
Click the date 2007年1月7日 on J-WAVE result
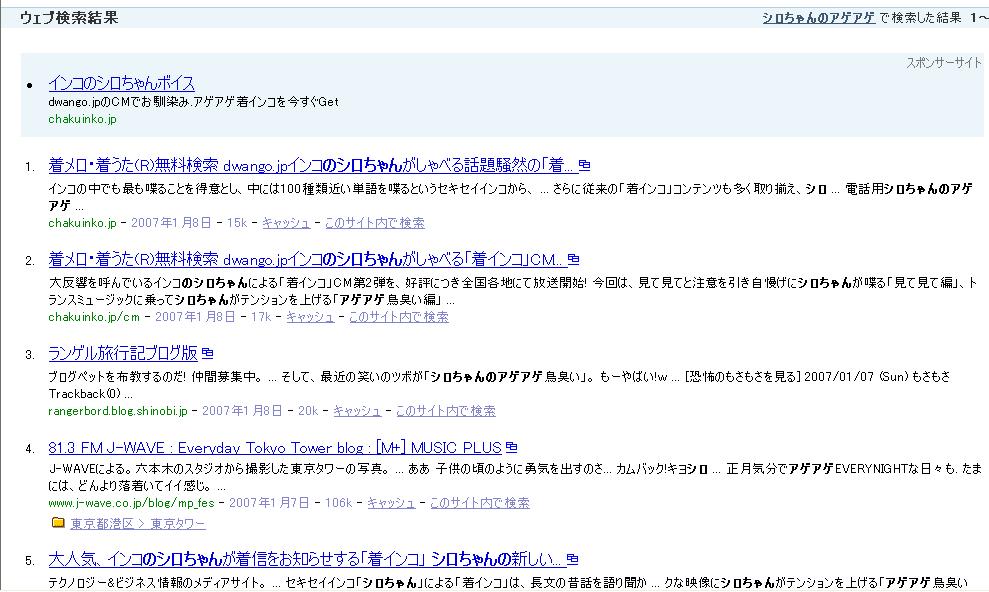point(269,502)
